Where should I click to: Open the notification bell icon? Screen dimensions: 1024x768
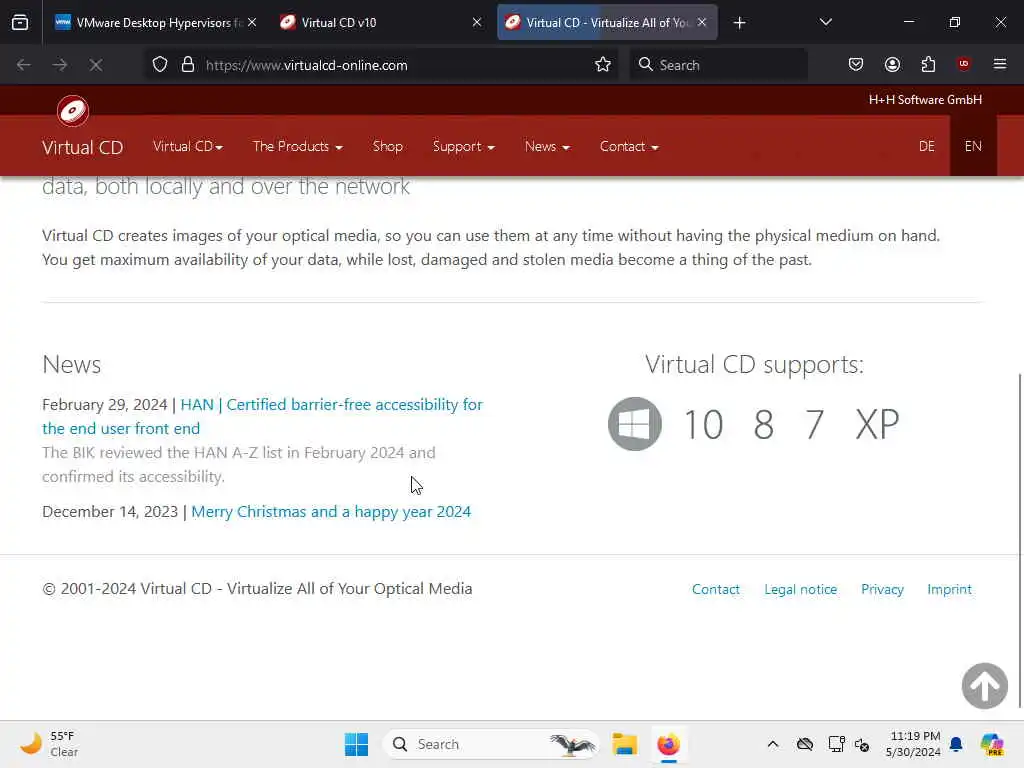956,744
